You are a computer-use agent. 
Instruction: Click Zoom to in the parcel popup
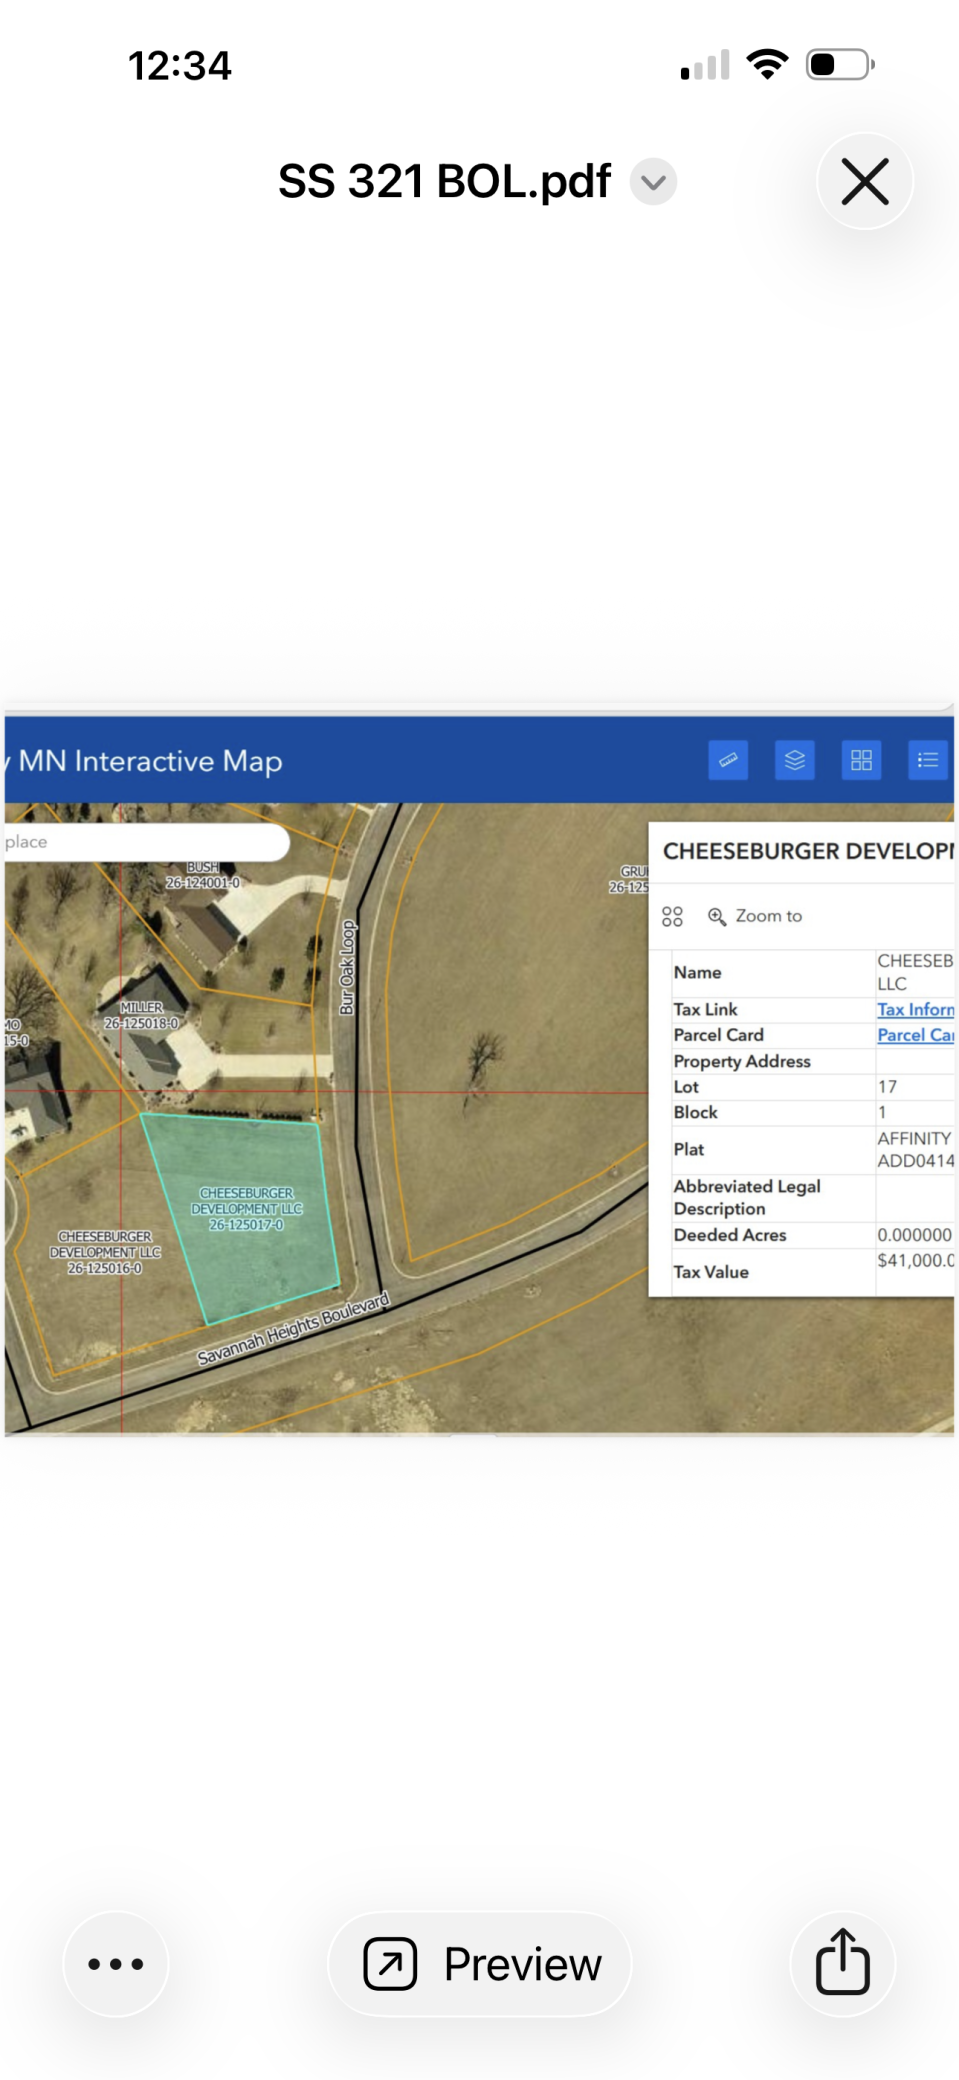tap(755, 916)
